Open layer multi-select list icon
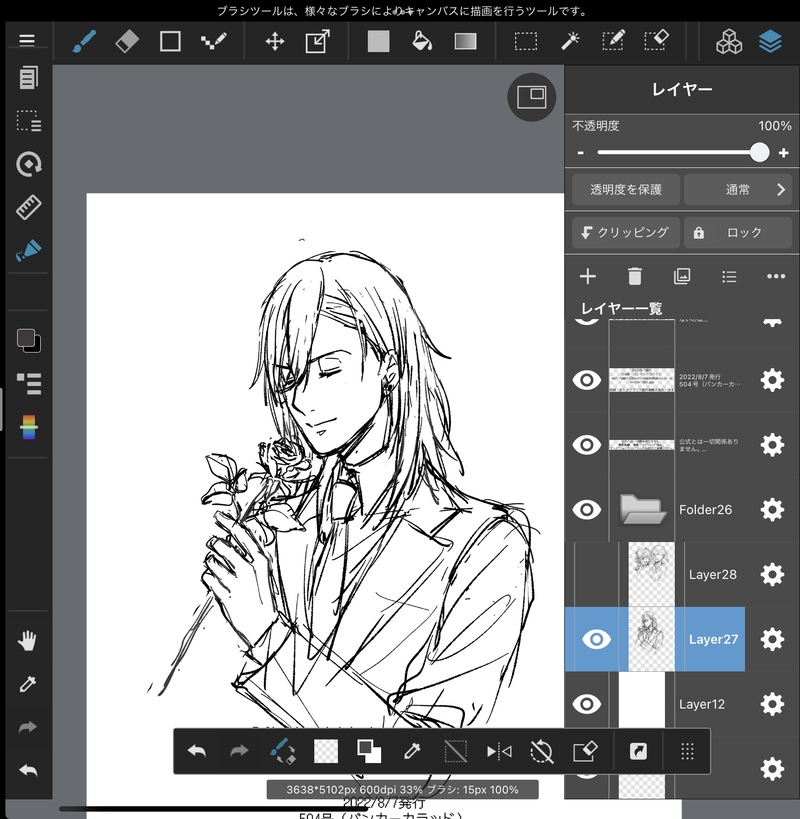The image size is (800, 819). tap(729, 276)
